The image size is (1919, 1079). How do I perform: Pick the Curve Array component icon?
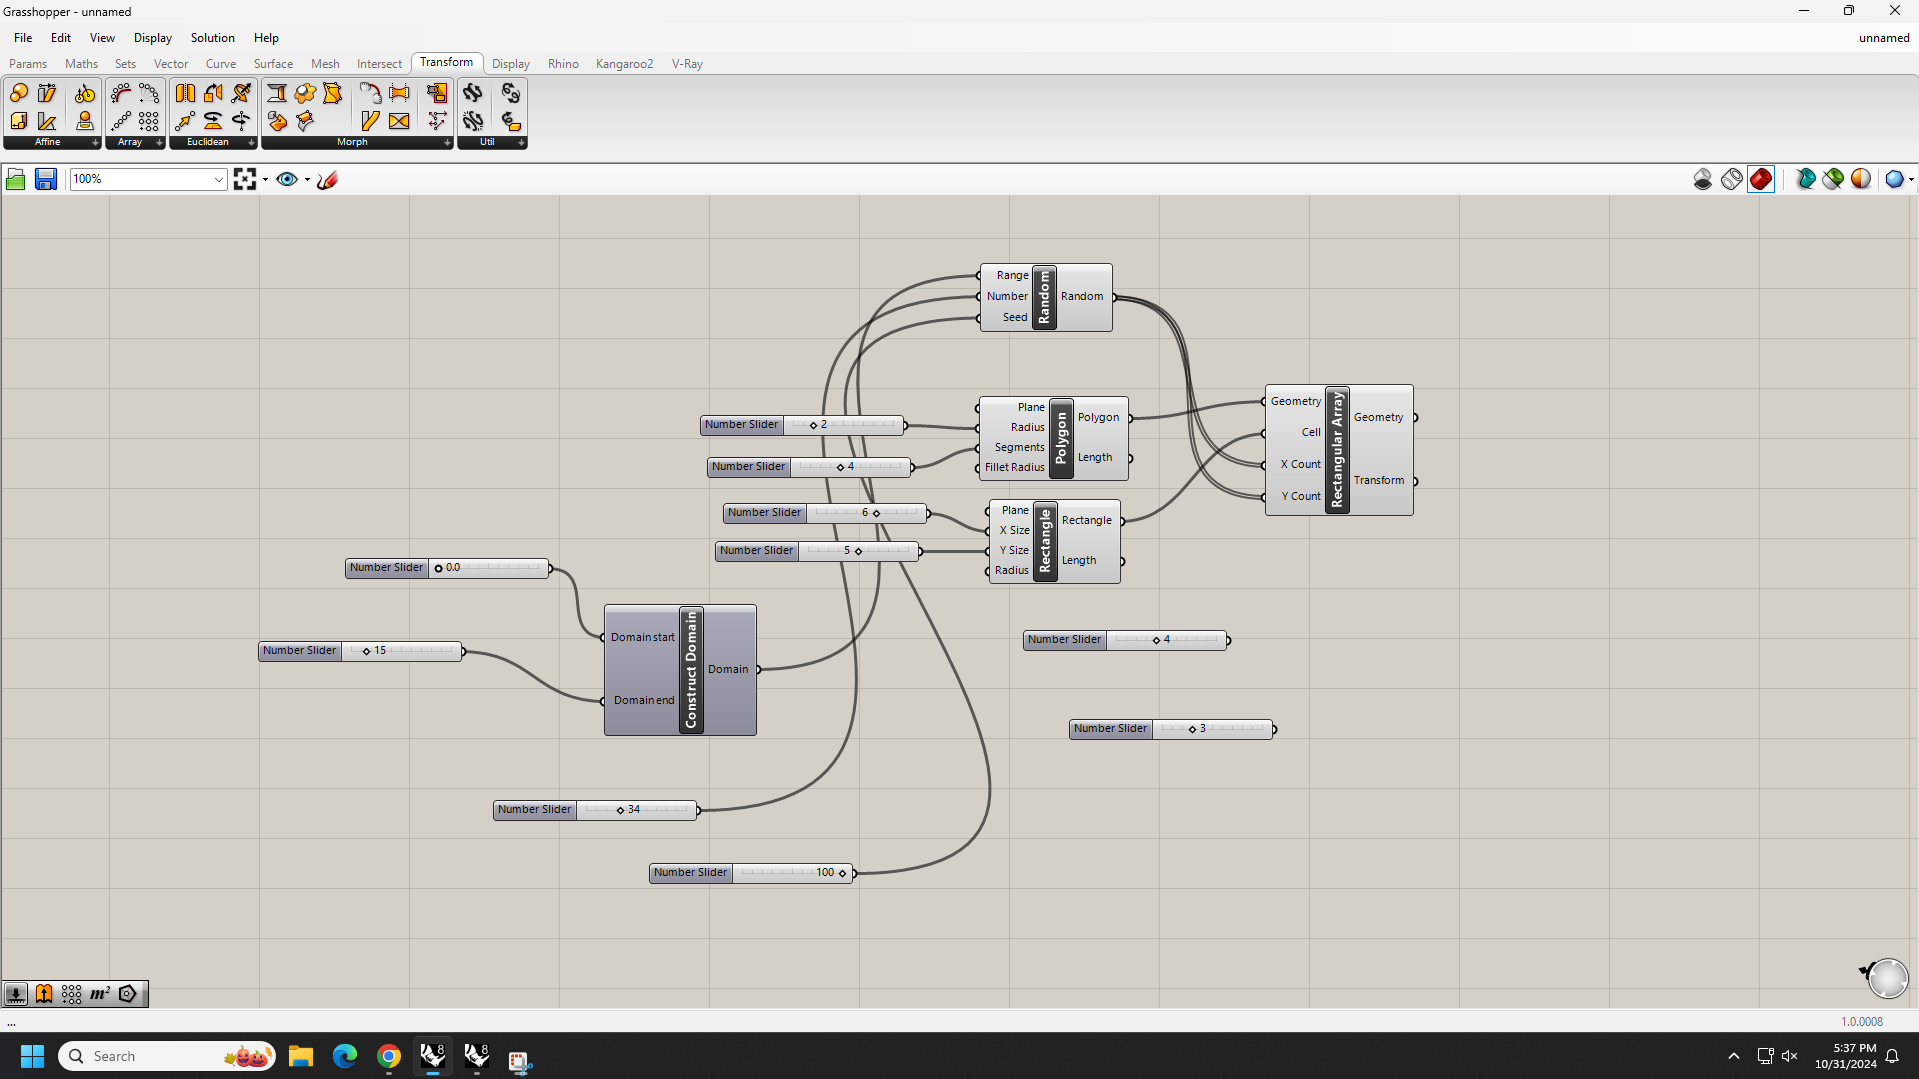[x=121, y=93]
